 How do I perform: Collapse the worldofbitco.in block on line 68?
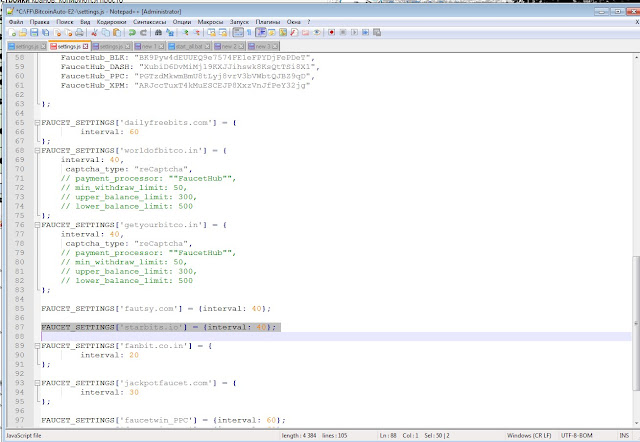coord(37,151)
